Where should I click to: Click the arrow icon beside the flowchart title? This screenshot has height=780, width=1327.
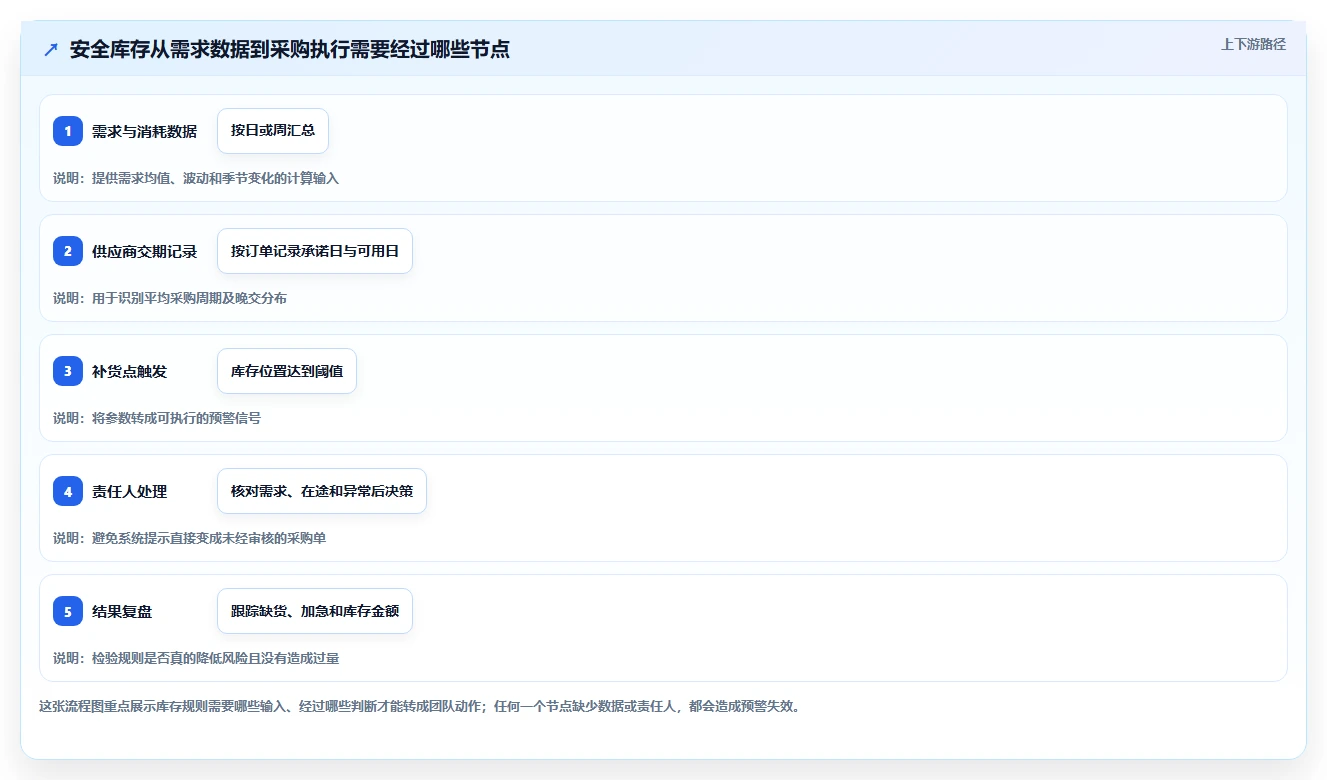51,50
